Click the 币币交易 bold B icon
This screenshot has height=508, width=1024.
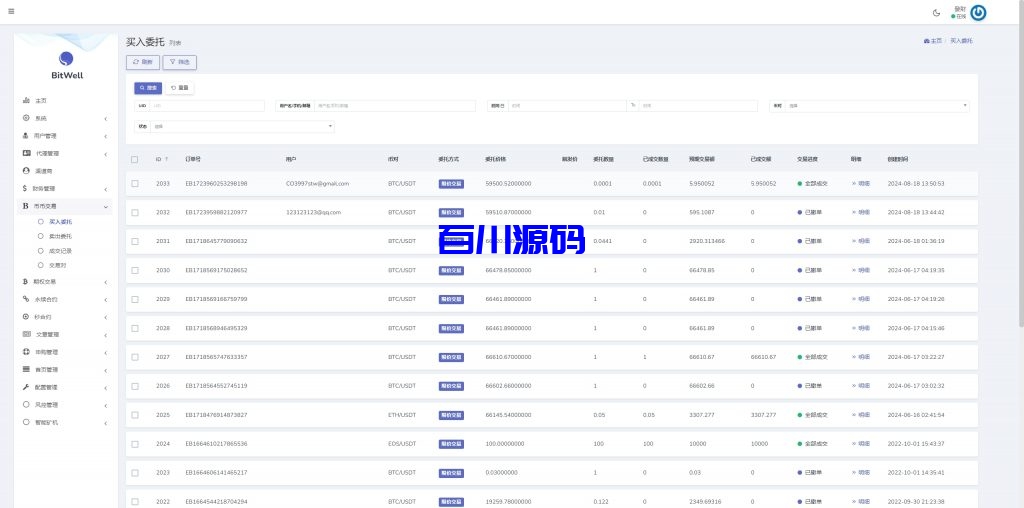[x=25, y=206]
